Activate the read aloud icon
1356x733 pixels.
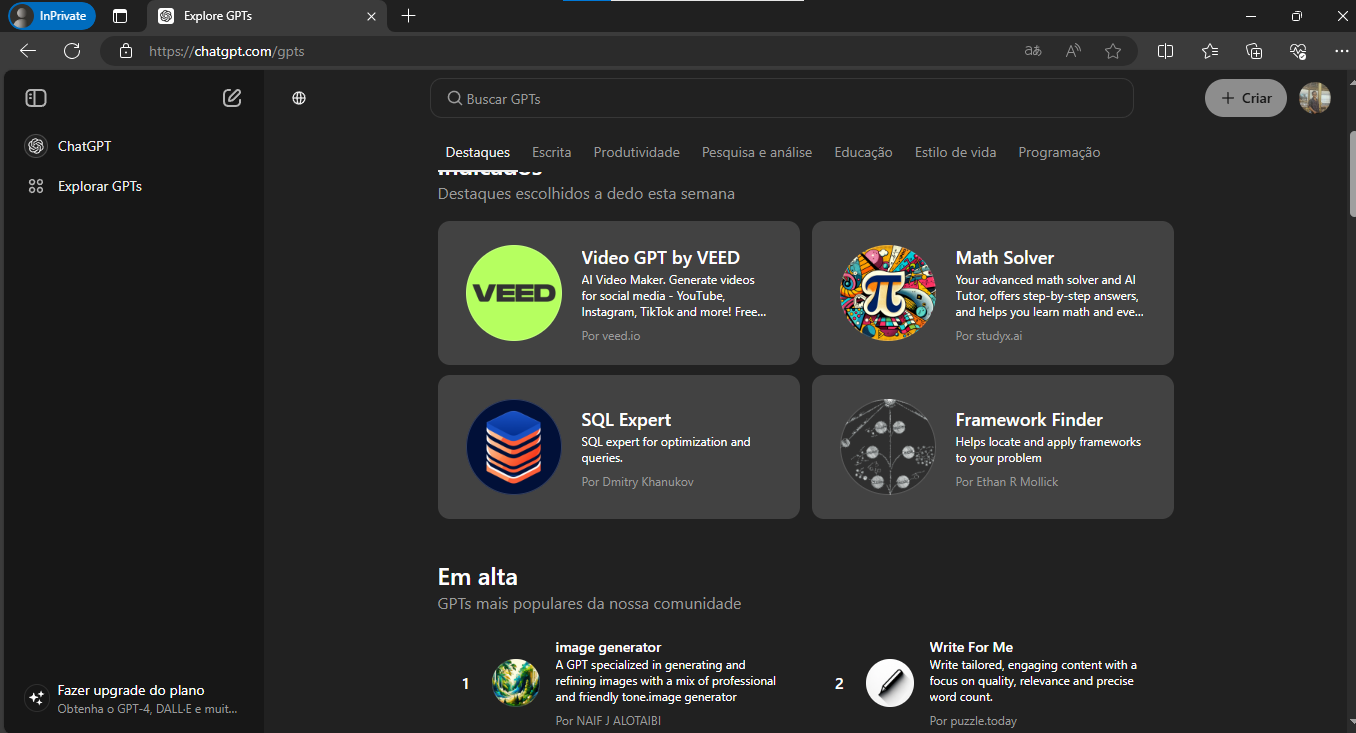click(1073, 51)
